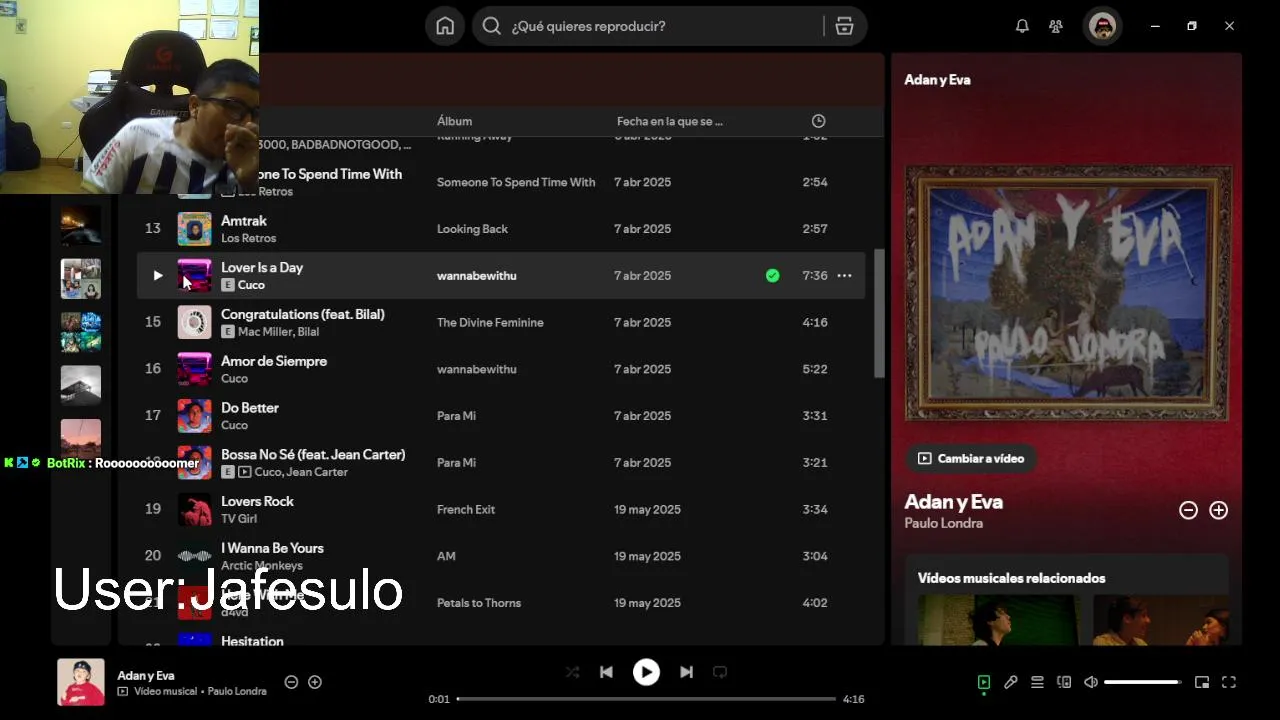Go to Spotify Home
The image size is (1280, 720).
click(445, 26)
